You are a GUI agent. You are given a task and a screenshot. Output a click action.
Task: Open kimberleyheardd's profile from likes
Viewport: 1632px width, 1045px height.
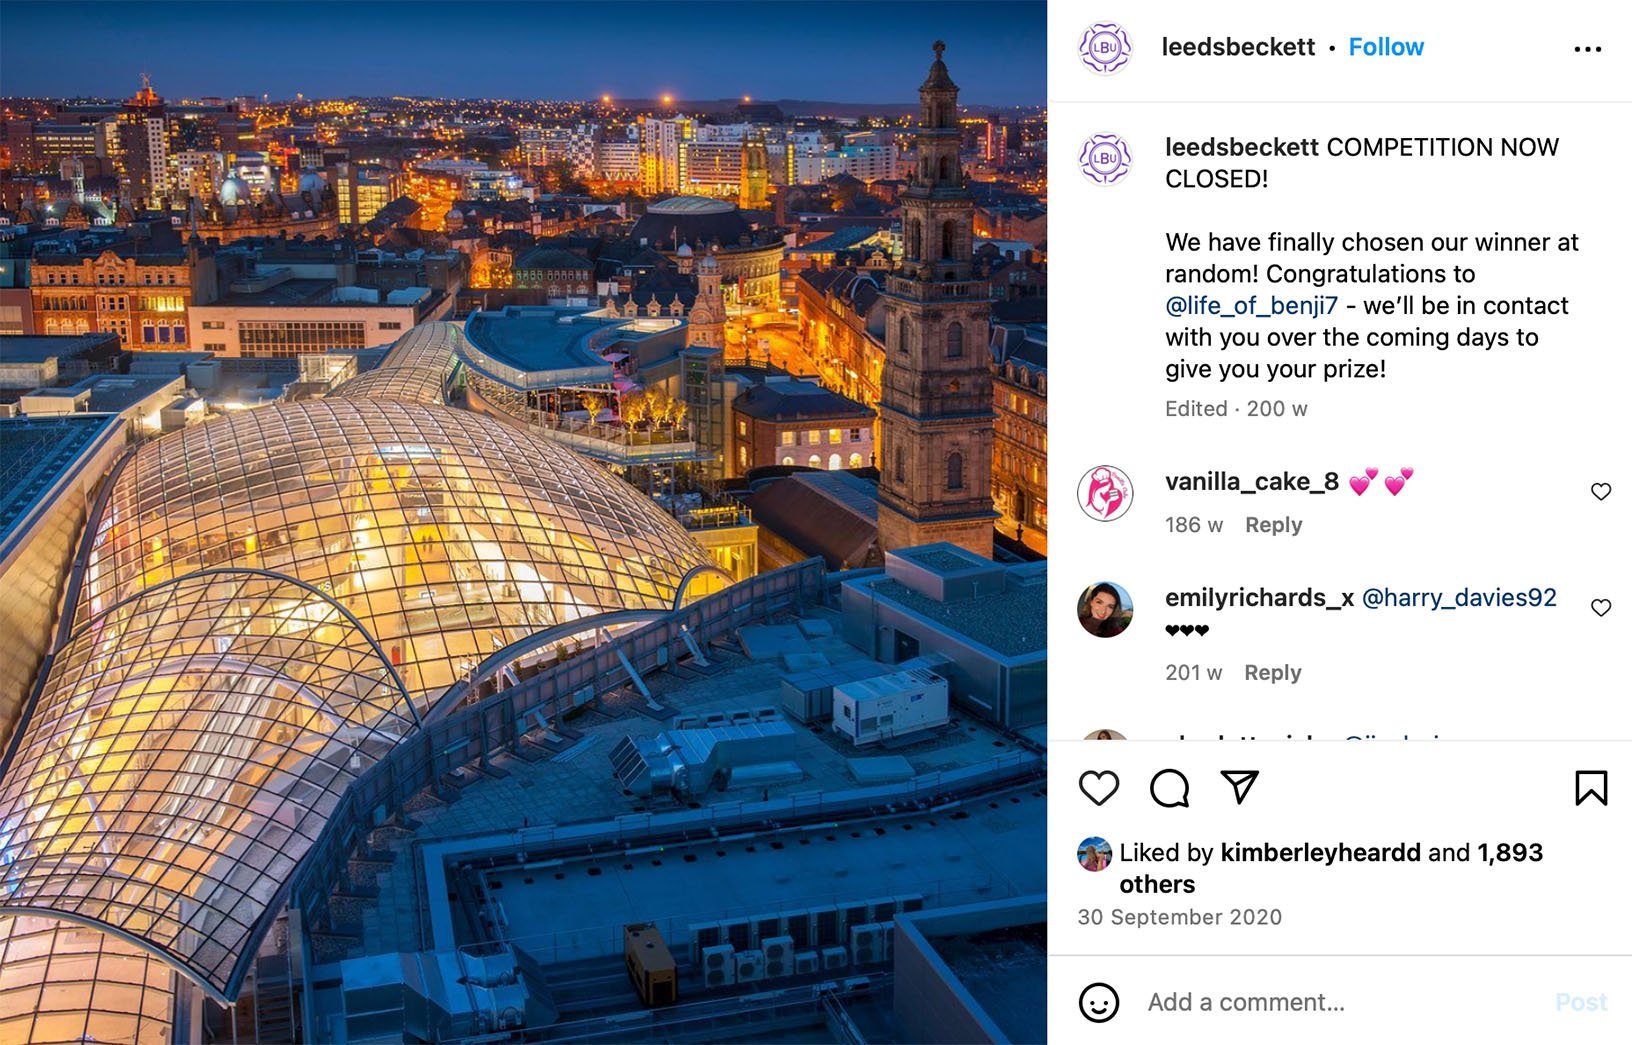pyautogui.click(x=1320, y=852)
